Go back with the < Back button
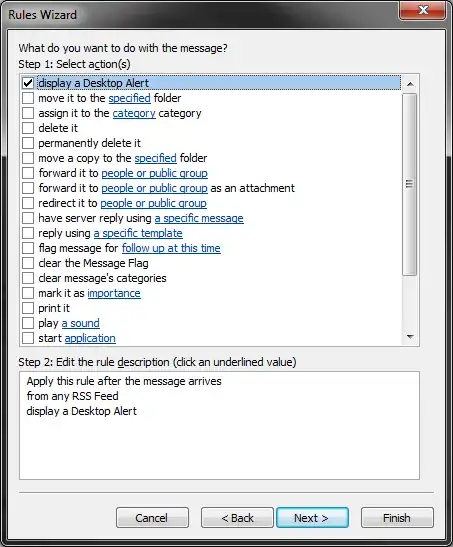 pos(237,518)
